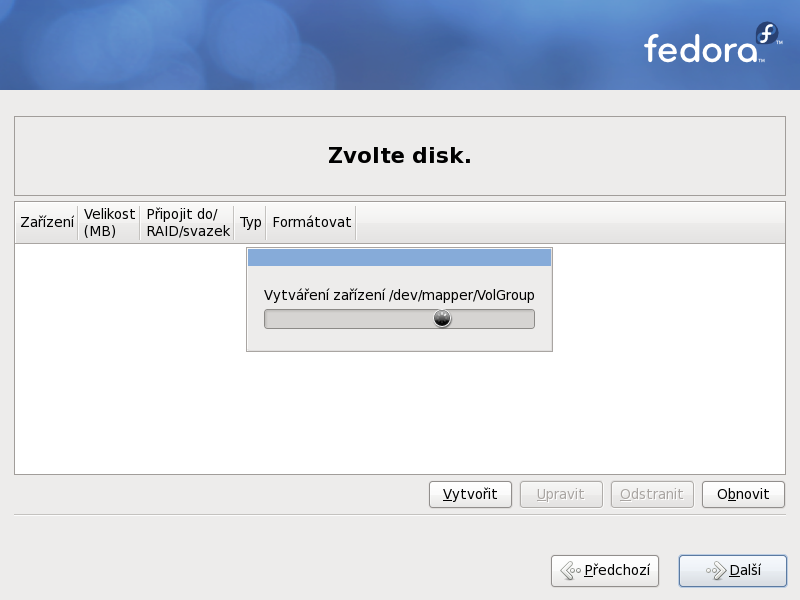This screenshot has height=600, width=800.
Task: Click the Odstranit button
Action: coord(652,494)
